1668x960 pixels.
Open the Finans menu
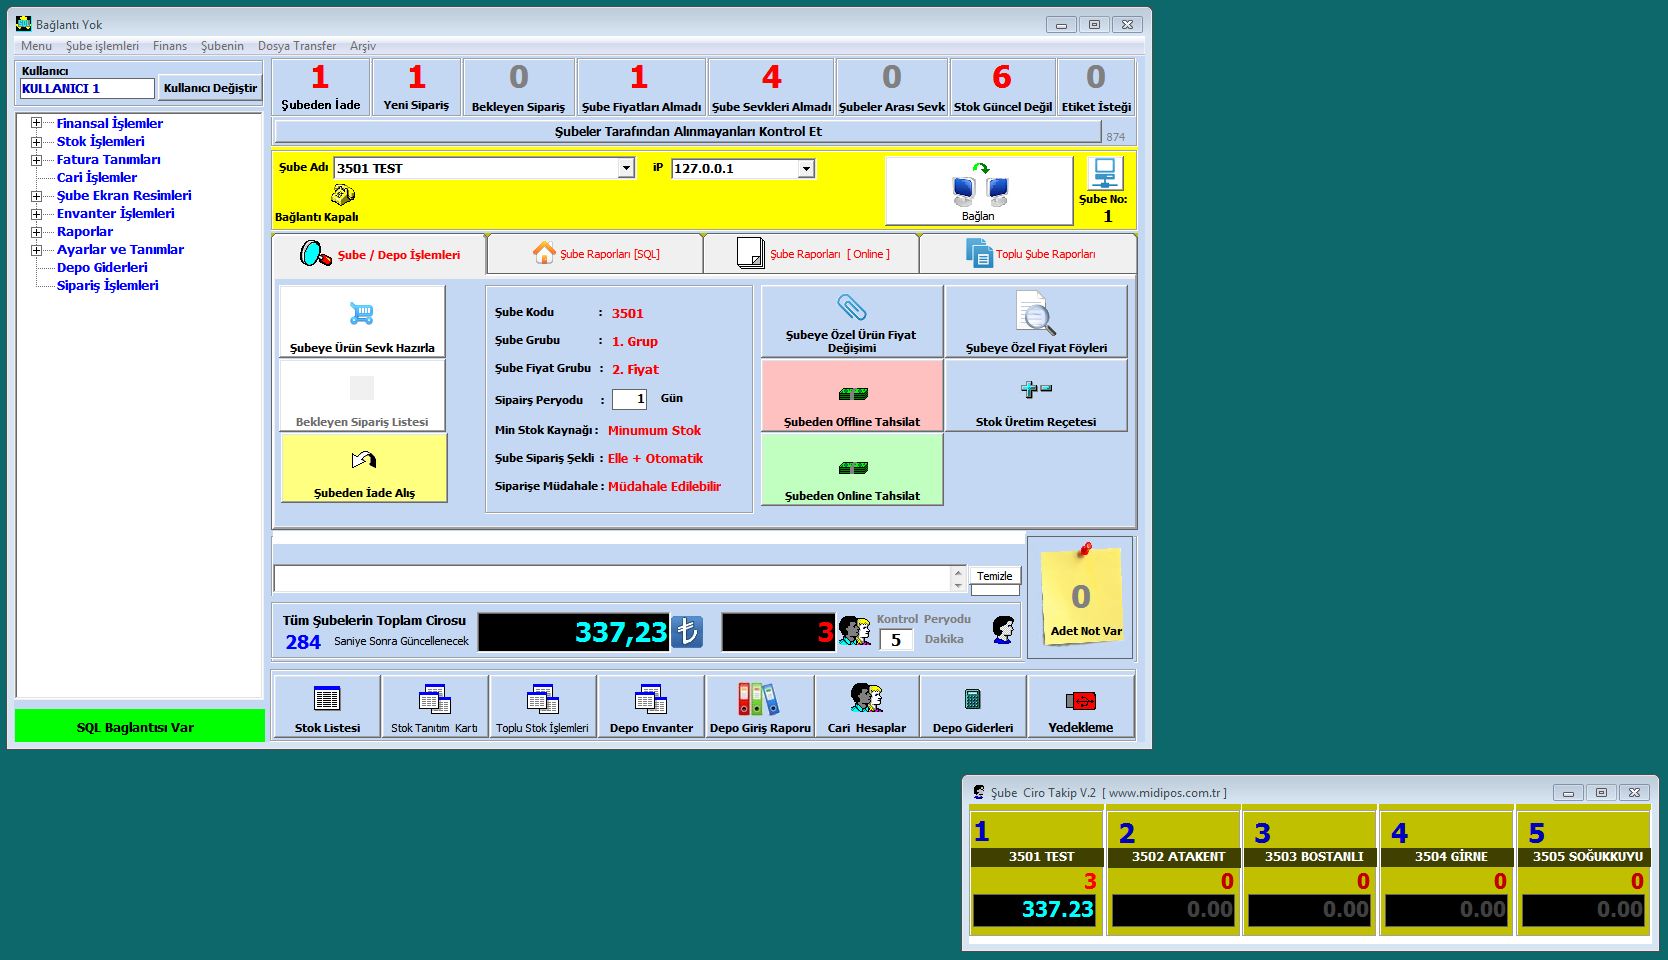[x=170, y=46]
